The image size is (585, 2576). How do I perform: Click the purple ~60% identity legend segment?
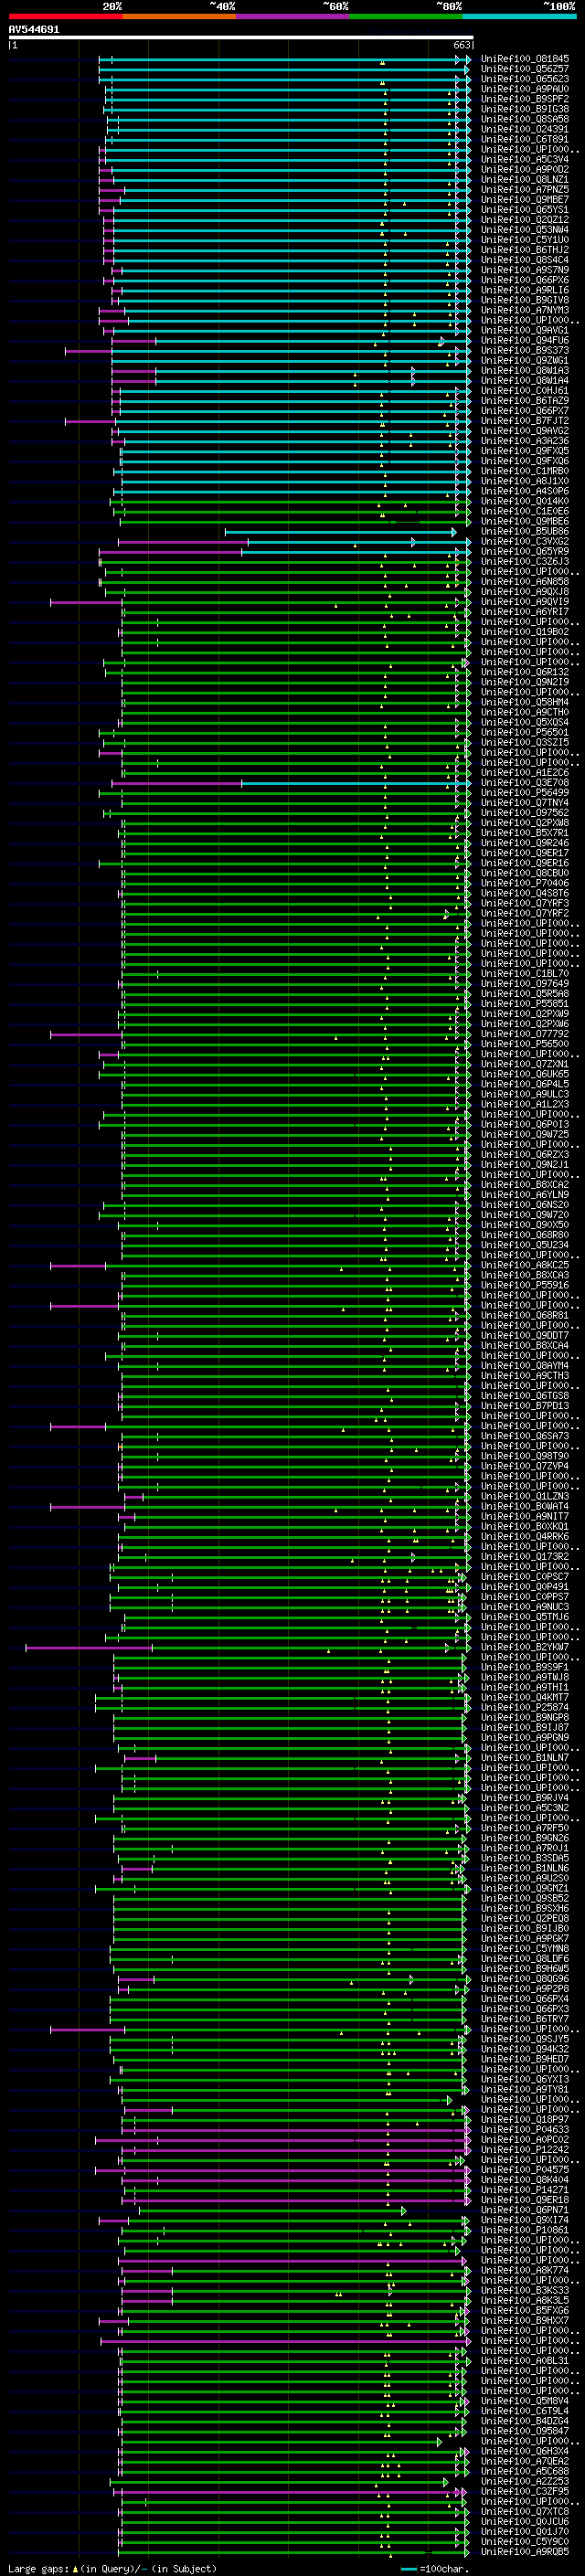pos(293,16)
